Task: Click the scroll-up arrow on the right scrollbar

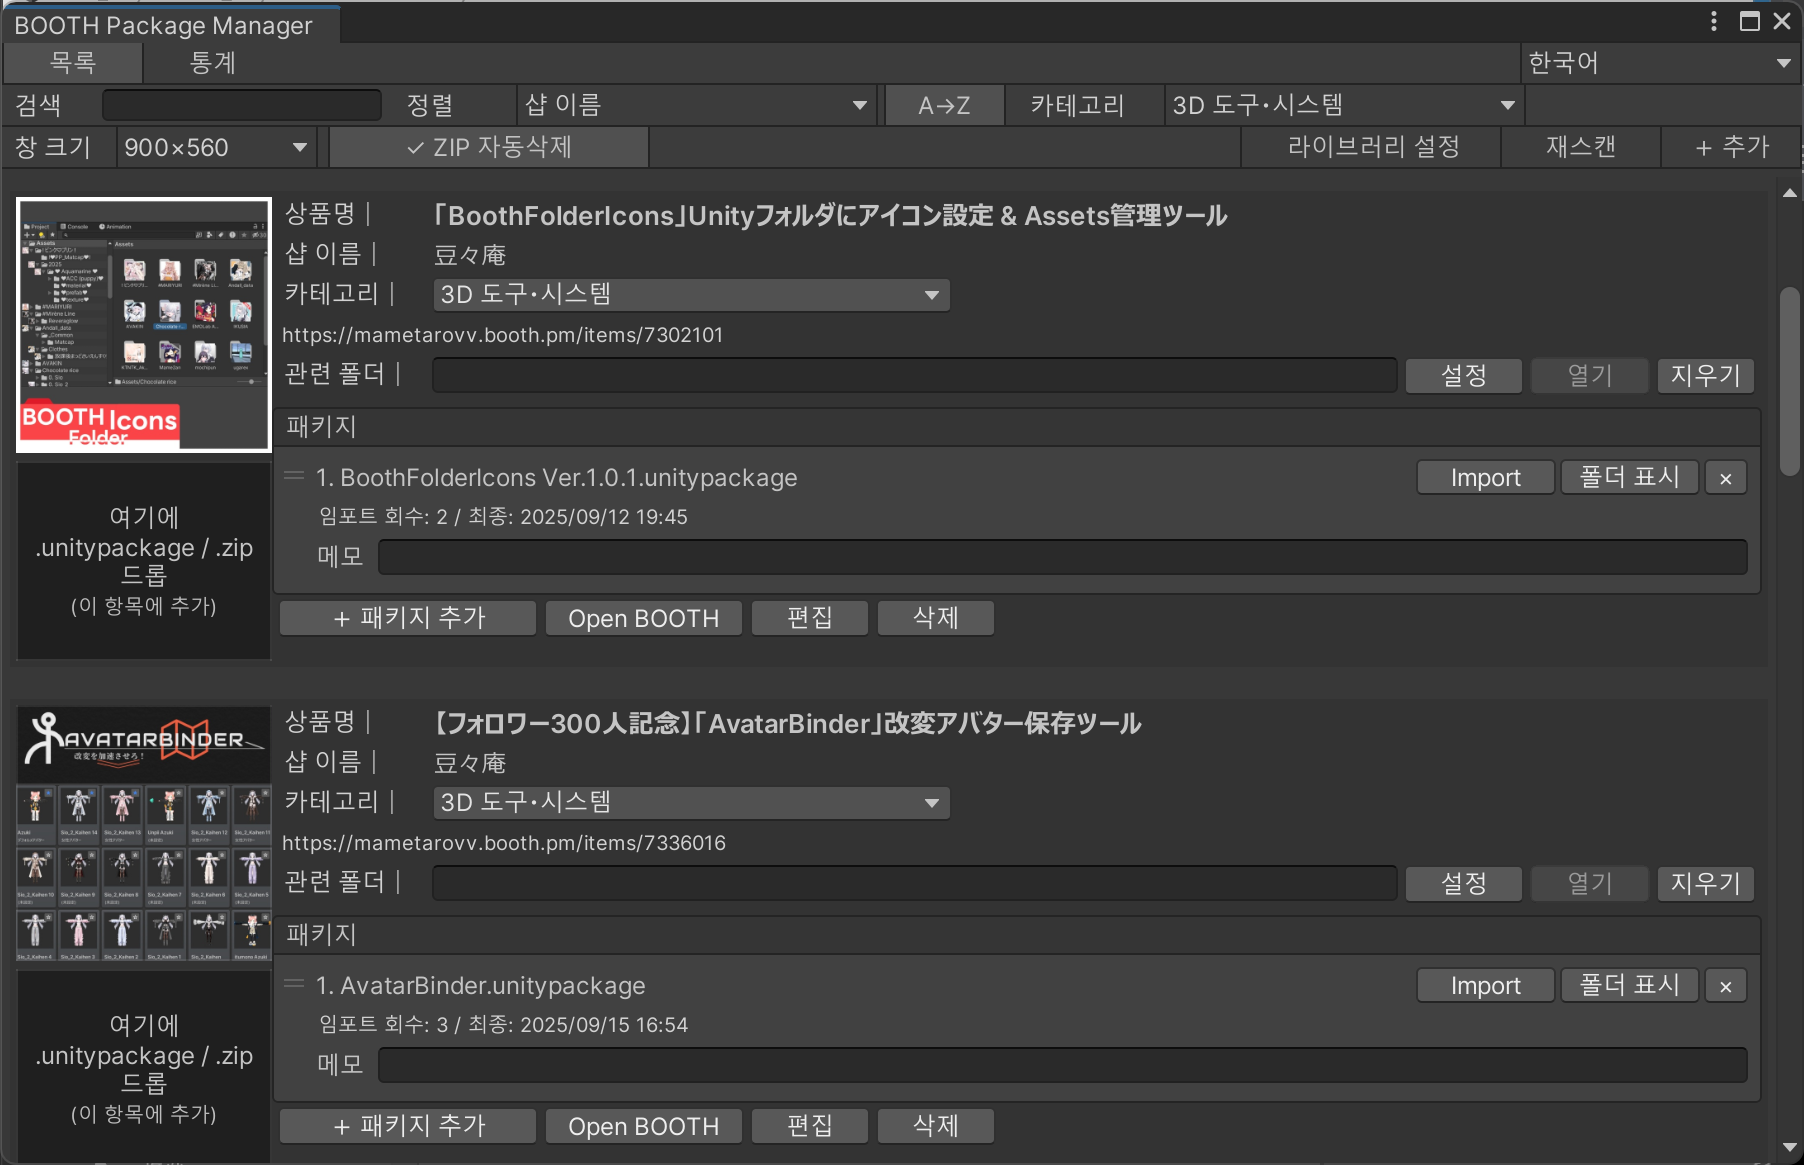Action: (1789, 192)
